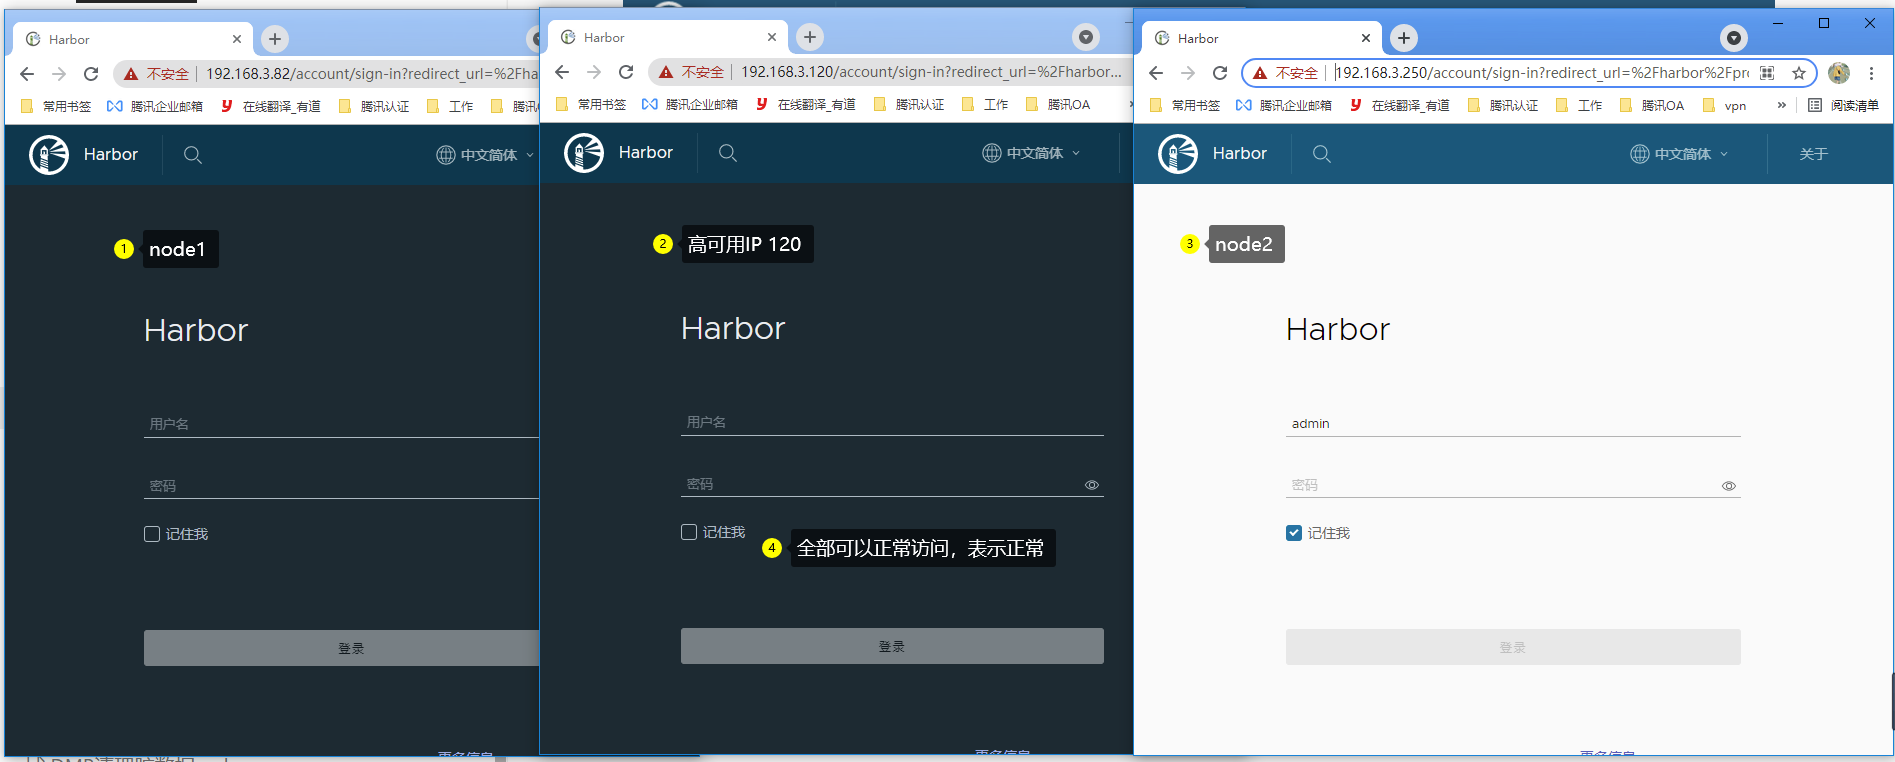Click the username field in 192.168.3.120 window
1895x762 pixels.
pos(892,422)
